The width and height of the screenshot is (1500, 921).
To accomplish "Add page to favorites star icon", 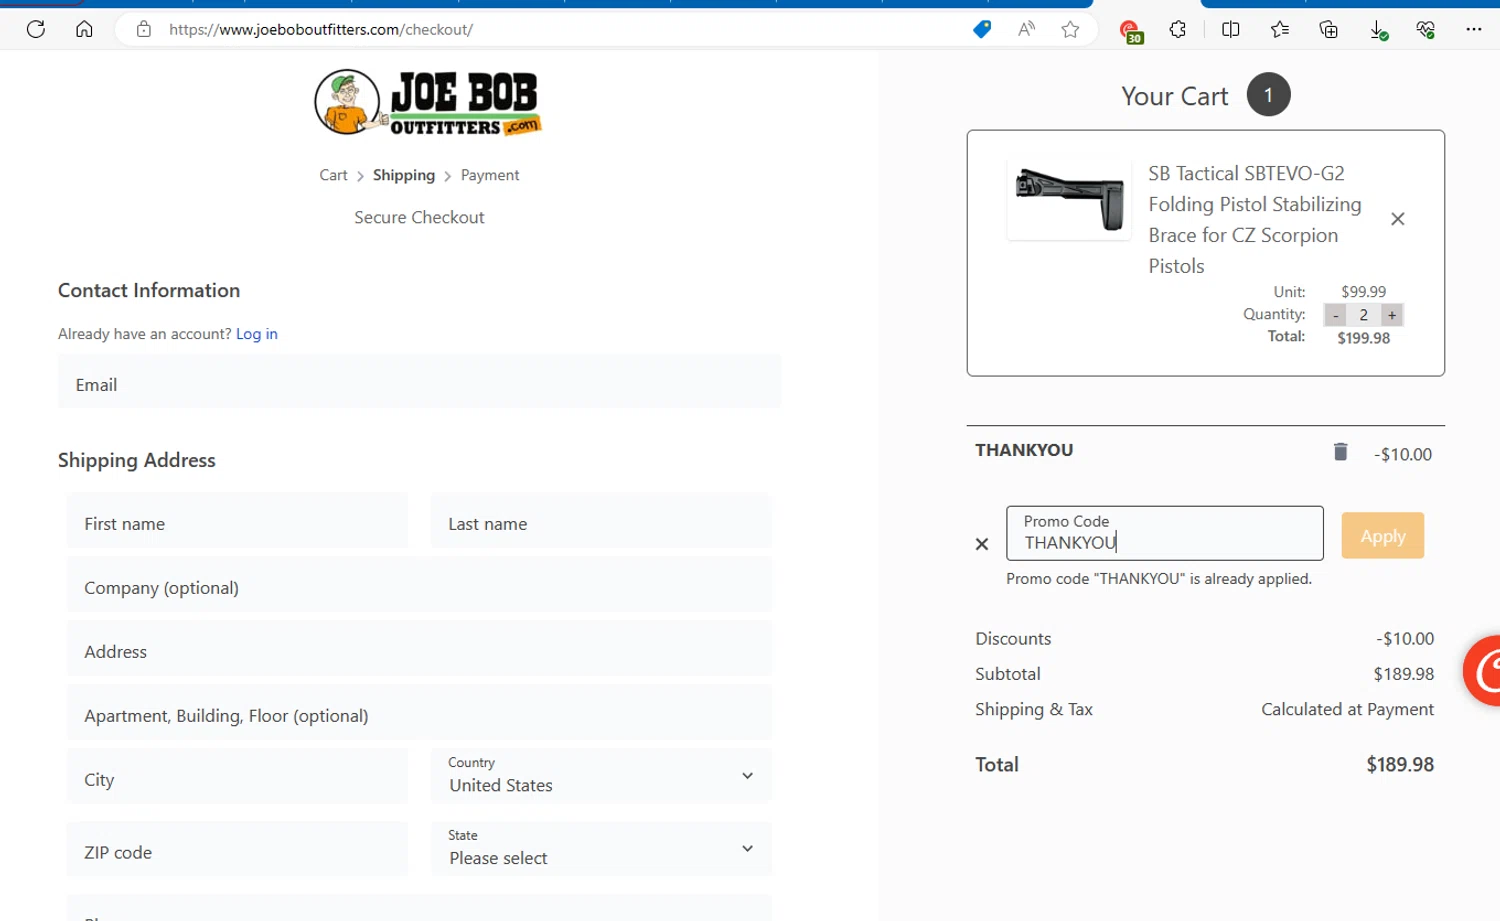I will tap(1070, 29).
